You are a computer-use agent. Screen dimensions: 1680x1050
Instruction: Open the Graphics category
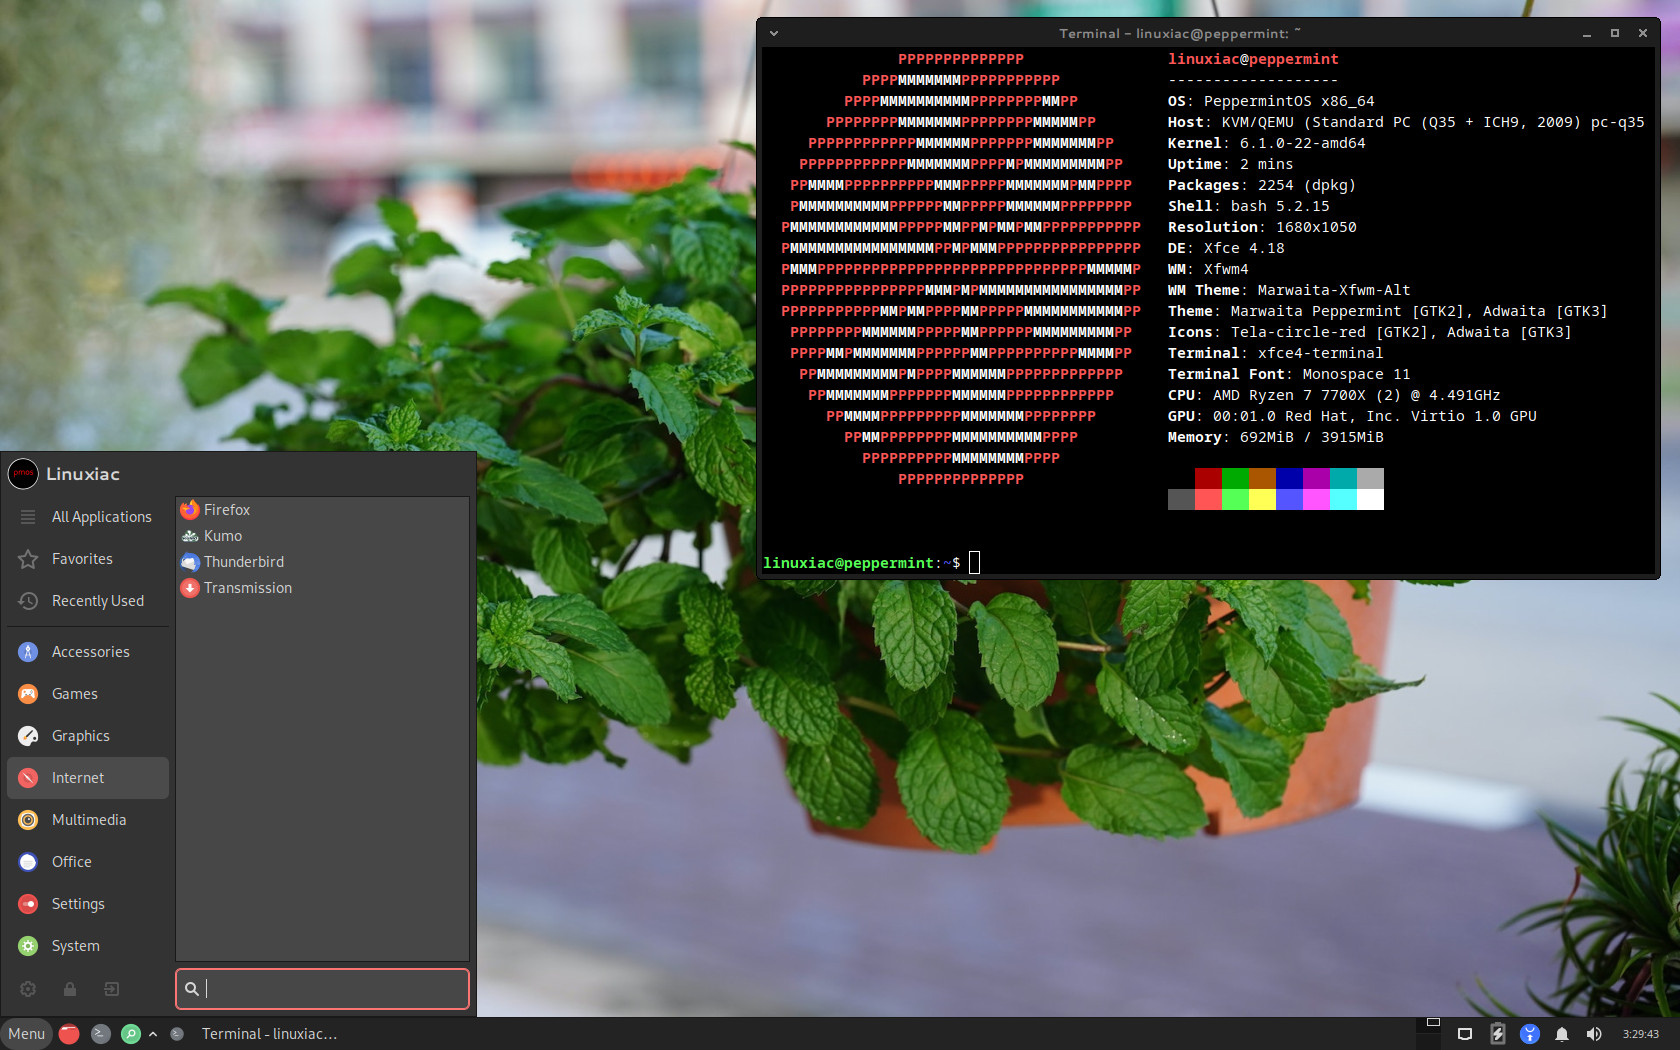pyautogui.click(x=88, y=736)
